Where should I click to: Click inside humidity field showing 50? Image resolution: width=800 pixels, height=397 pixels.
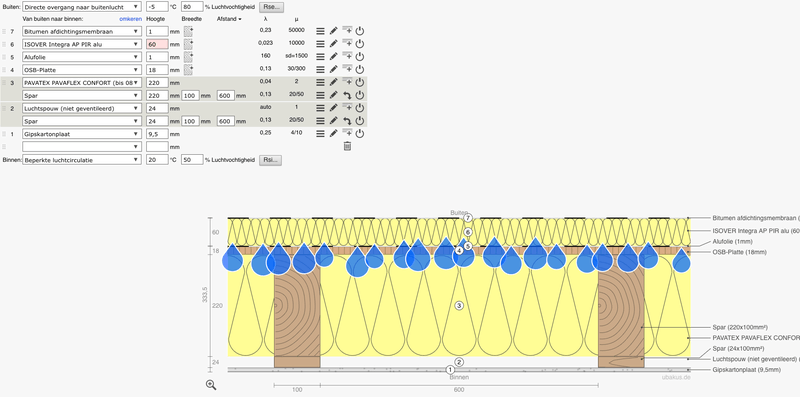tap(192, 160)
